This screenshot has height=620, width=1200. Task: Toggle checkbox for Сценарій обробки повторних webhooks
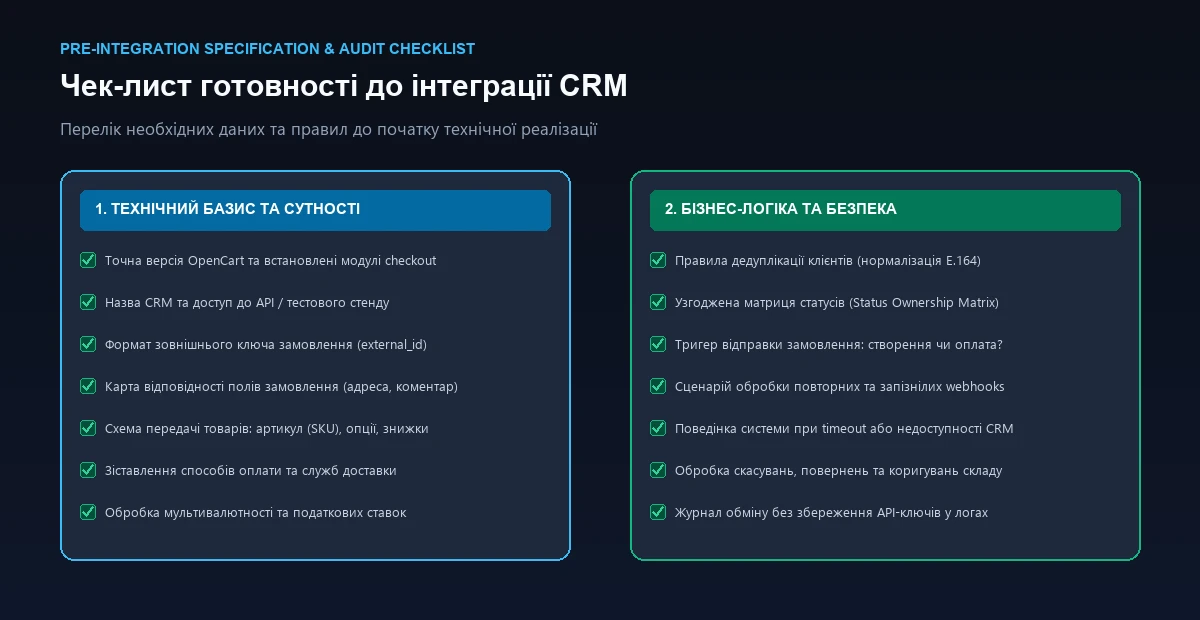click(x=658, y=386)
